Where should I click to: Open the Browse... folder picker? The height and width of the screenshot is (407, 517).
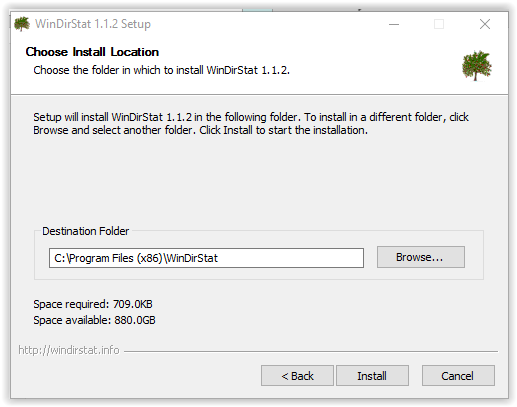pyautogui.click(x=421, y=257)
